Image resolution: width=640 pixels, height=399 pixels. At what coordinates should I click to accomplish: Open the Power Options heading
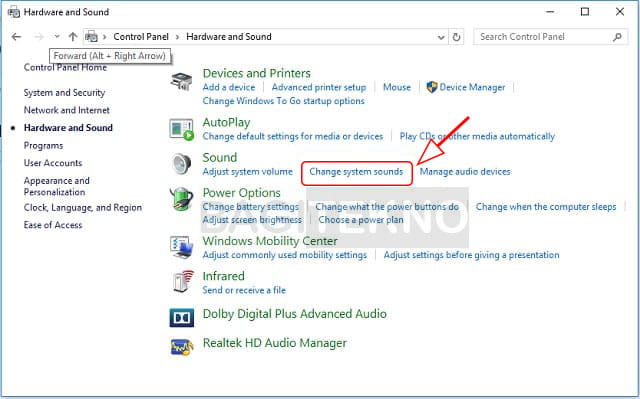(x=241, y=193)
